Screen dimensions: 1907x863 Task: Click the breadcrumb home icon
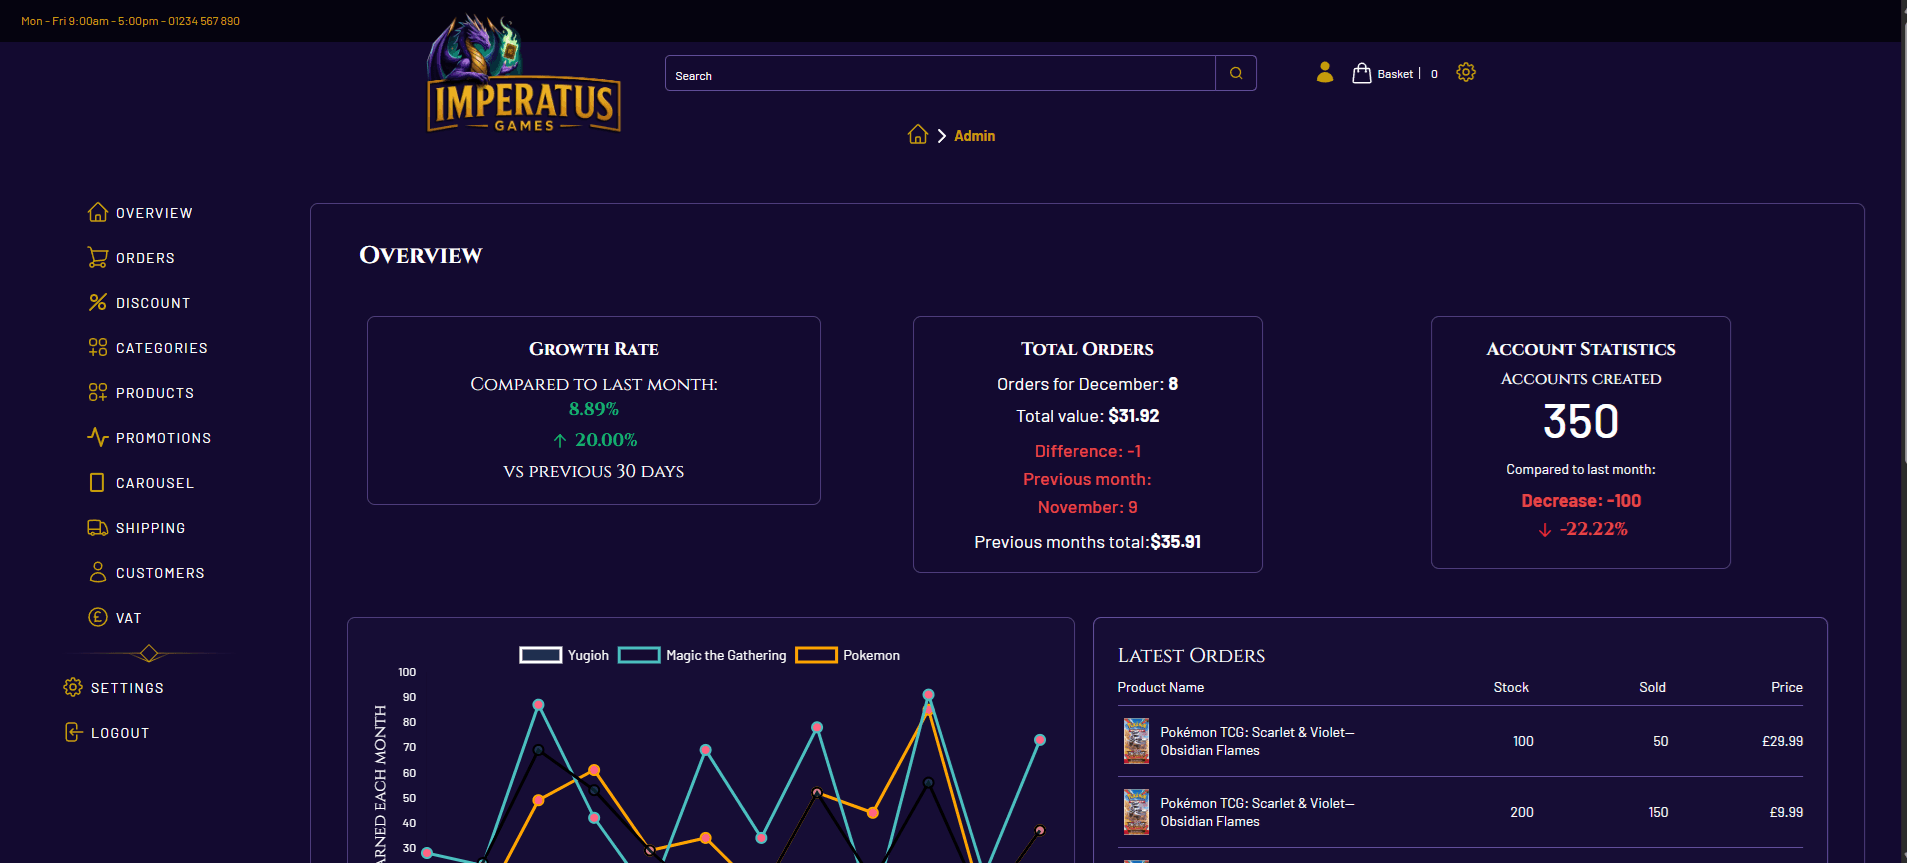tap(918, 134)
